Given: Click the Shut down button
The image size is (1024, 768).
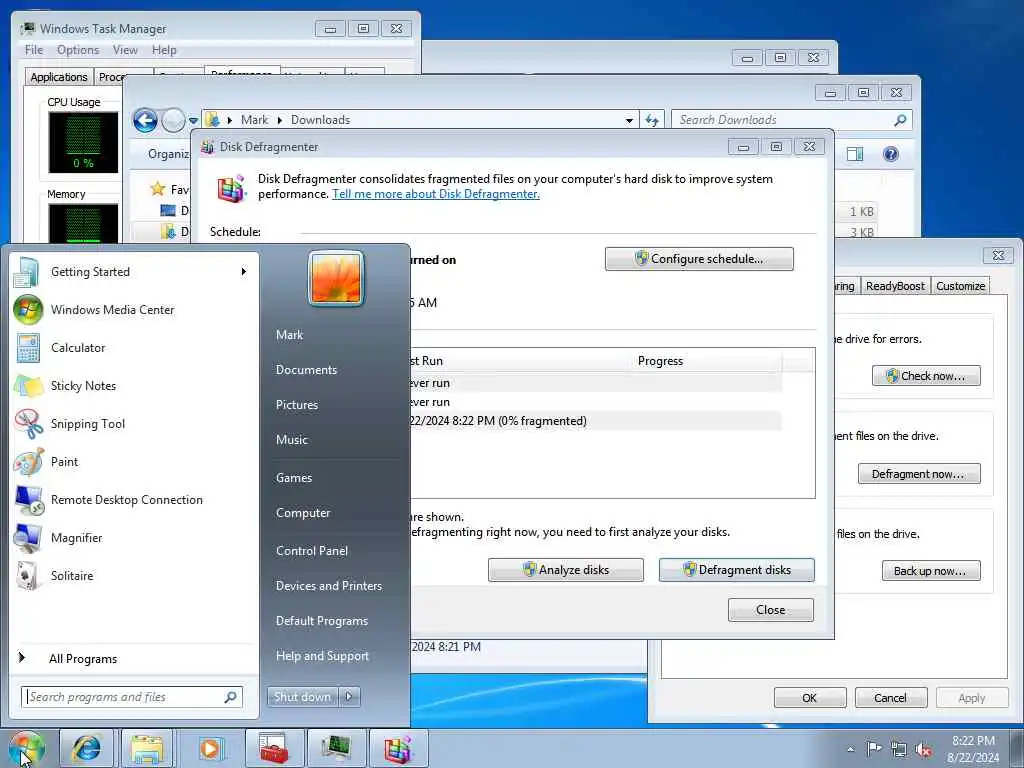Looking at the screenshot, I should click(302, 696).
